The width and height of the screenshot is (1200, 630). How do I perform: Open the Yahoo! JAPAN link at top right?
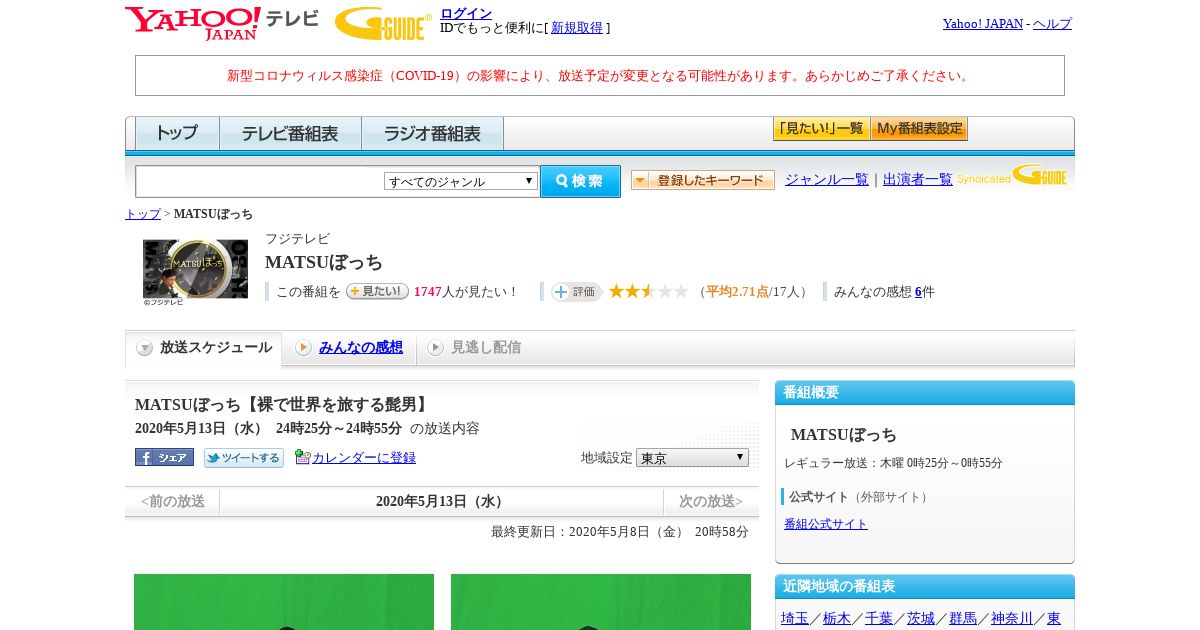(982, 23)
